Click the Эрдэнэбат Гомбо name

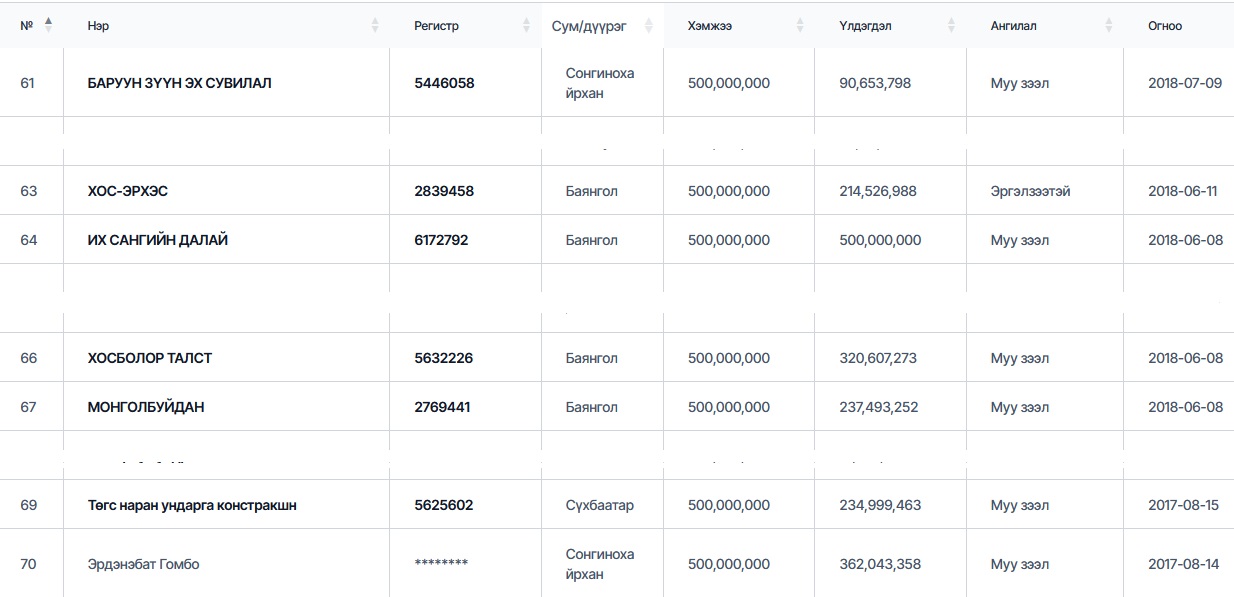(144, 564)
